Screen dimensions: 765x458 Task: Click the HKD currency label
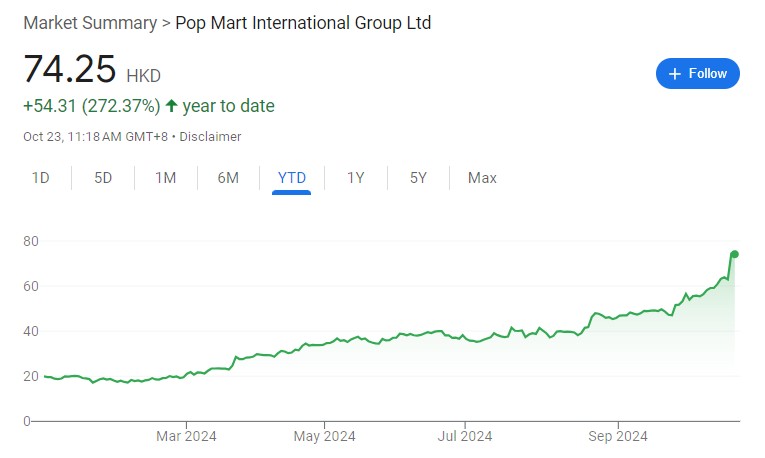(x=143, y=76)
